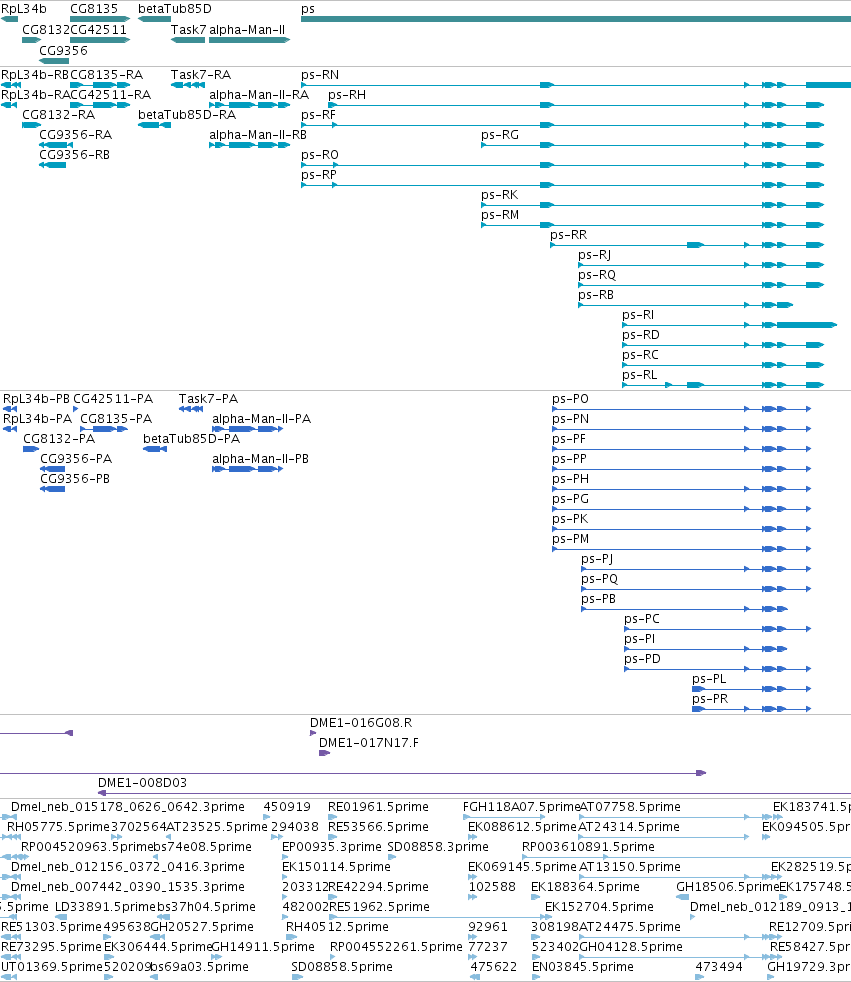Screen dimensions: 851x982
Task: Select the ps-PL protein label
Action: 709,680
